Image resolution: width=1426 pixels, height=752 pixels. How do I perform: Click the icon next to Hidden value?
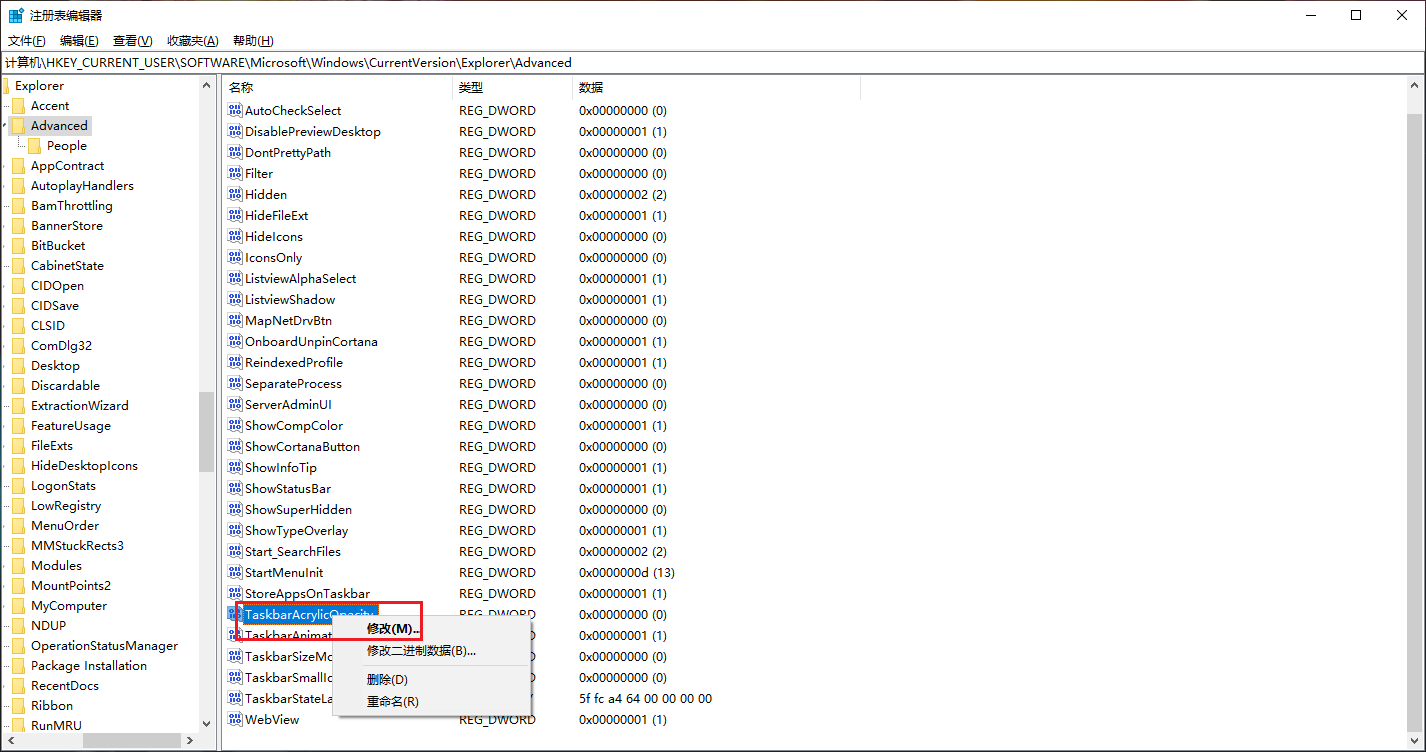(x=235, y=195)
